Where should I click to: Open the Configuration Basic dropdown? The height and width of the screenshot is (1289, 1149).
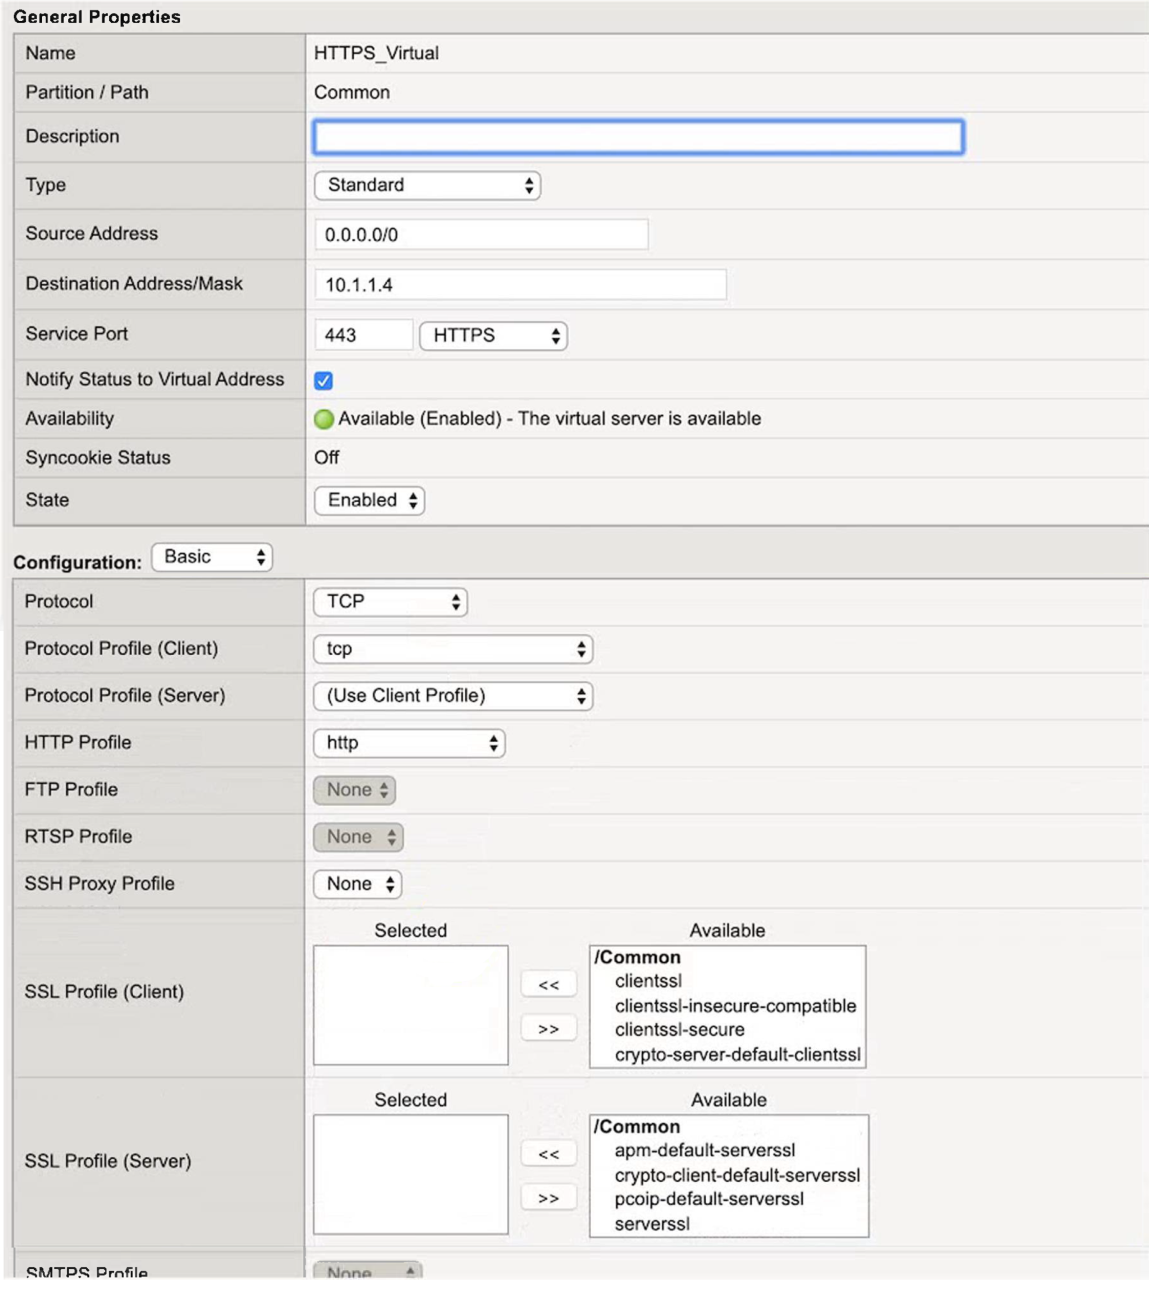pyautogui.click(x=212, y=557)
